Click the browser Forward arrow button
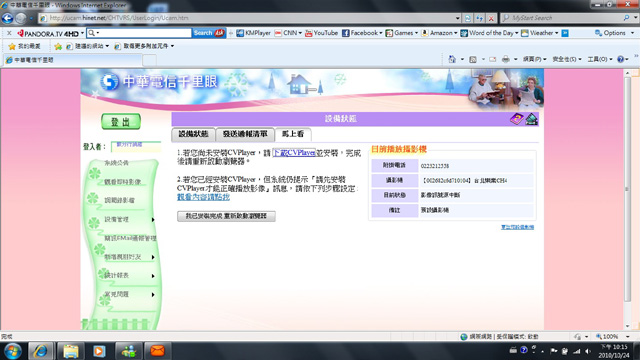The width and height of the screenshot is (640, 360). (21, 18)
